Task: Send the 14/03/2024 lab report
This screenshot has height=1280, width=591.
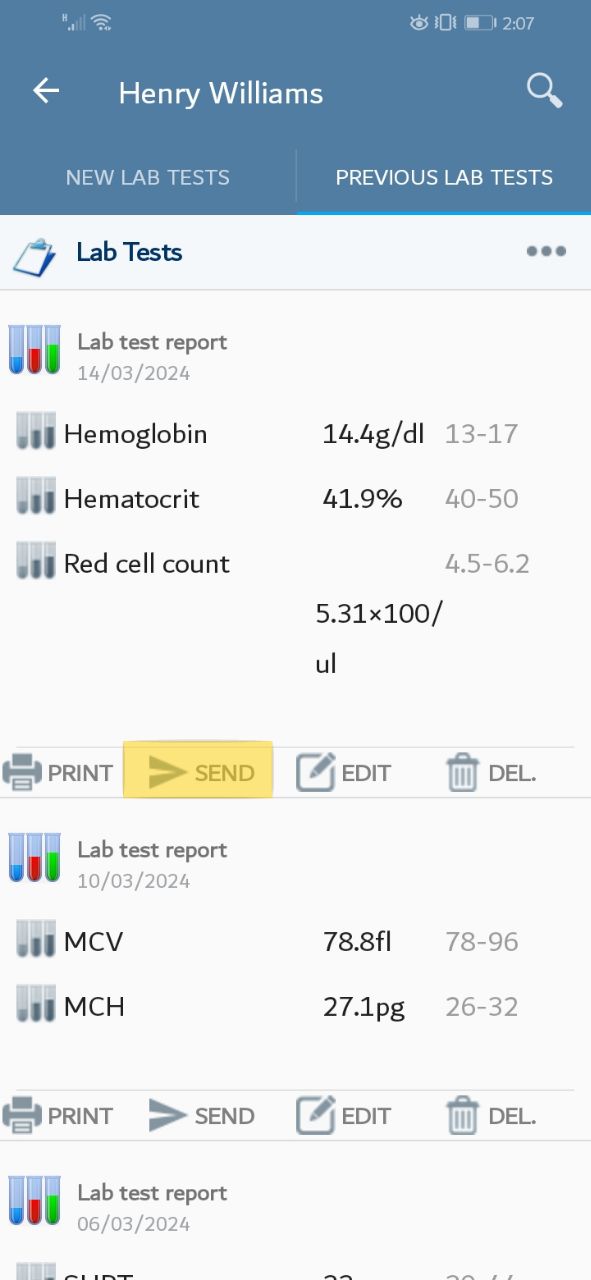Action: pyautogui.click(x=200, y=773)
